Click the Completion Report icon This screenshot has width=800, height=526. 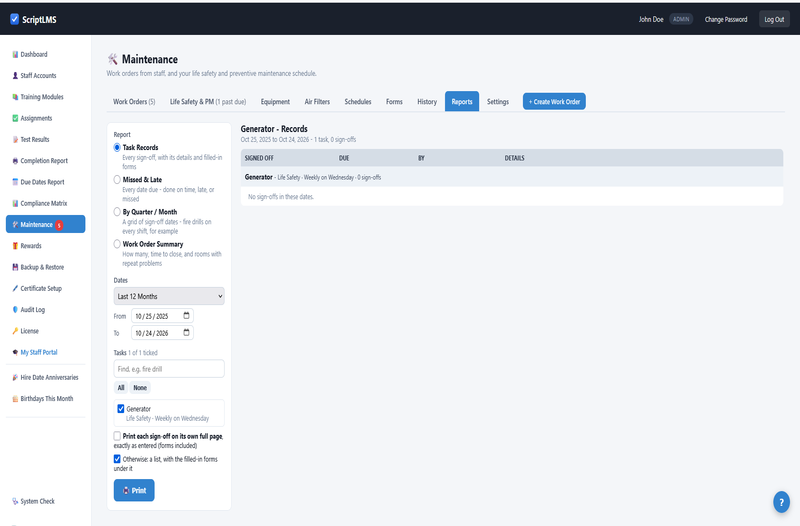click(15, 161)
